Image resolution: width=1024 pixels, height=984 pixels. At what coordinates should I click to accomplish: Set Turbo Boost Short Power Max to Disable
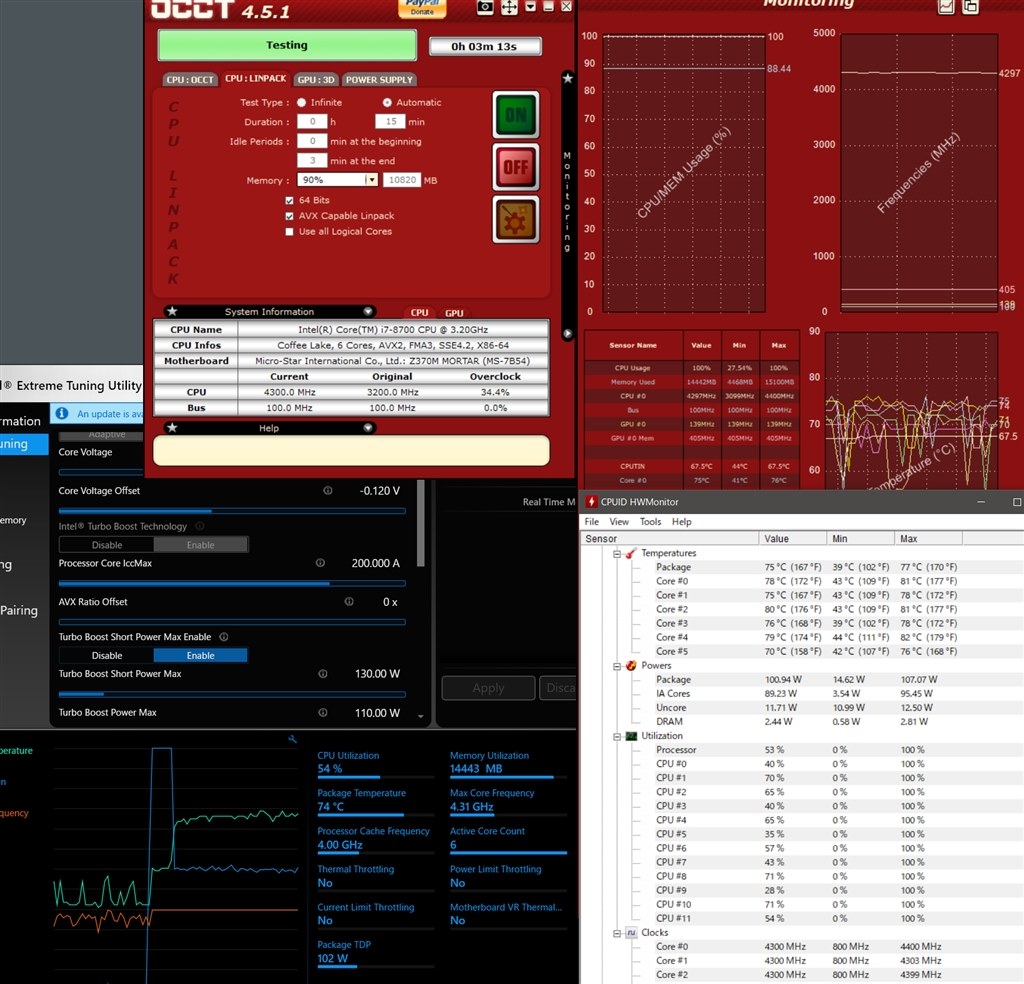tap(106, 655)
